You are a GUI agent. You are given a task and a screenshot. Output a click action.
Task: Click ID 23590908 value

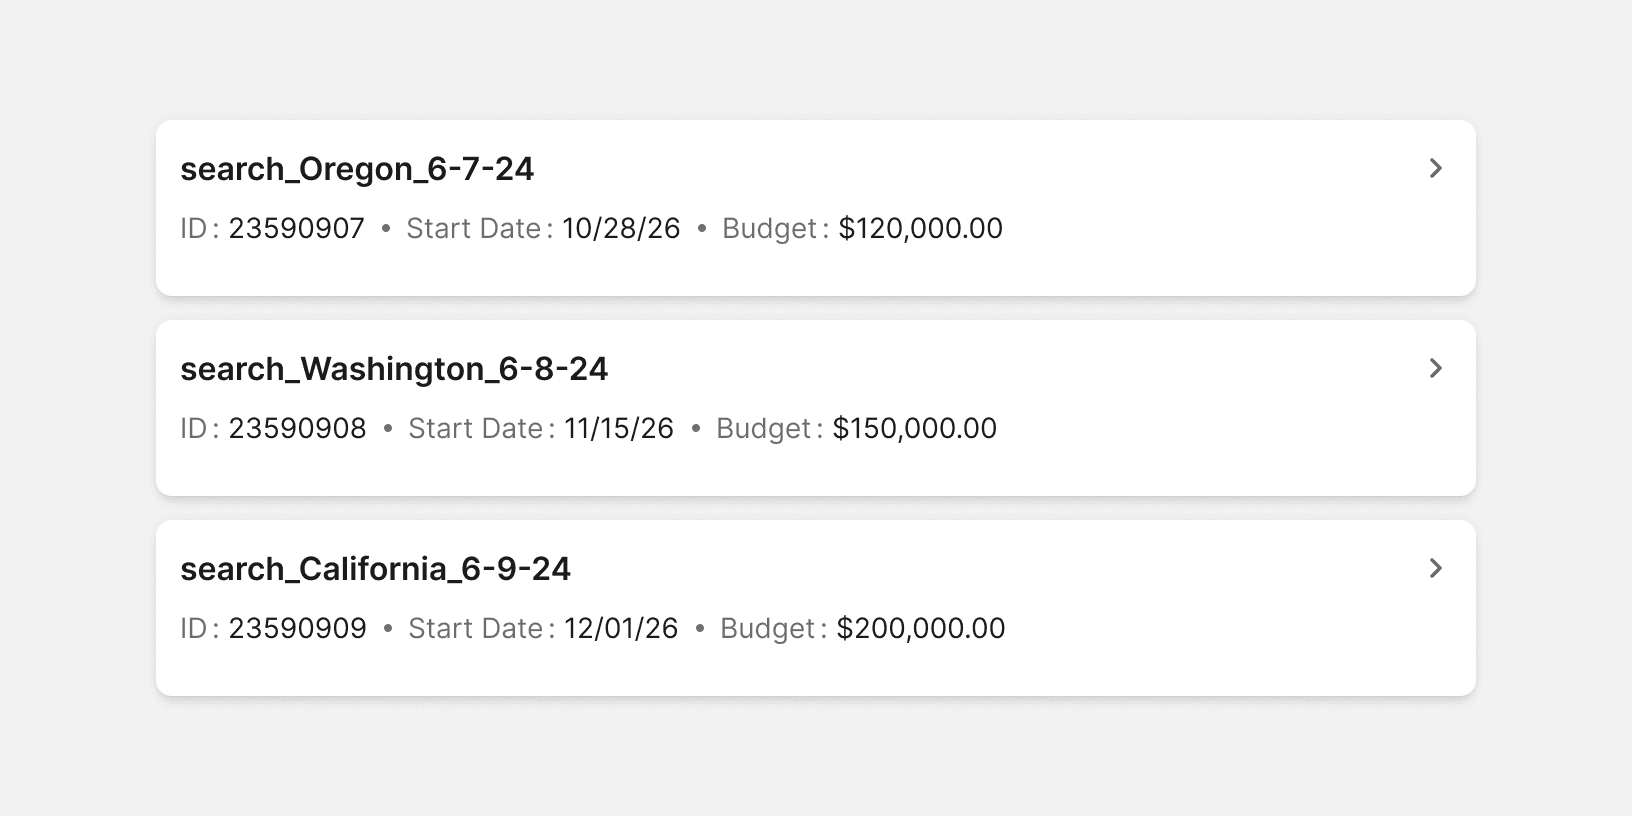pos(298,428)
